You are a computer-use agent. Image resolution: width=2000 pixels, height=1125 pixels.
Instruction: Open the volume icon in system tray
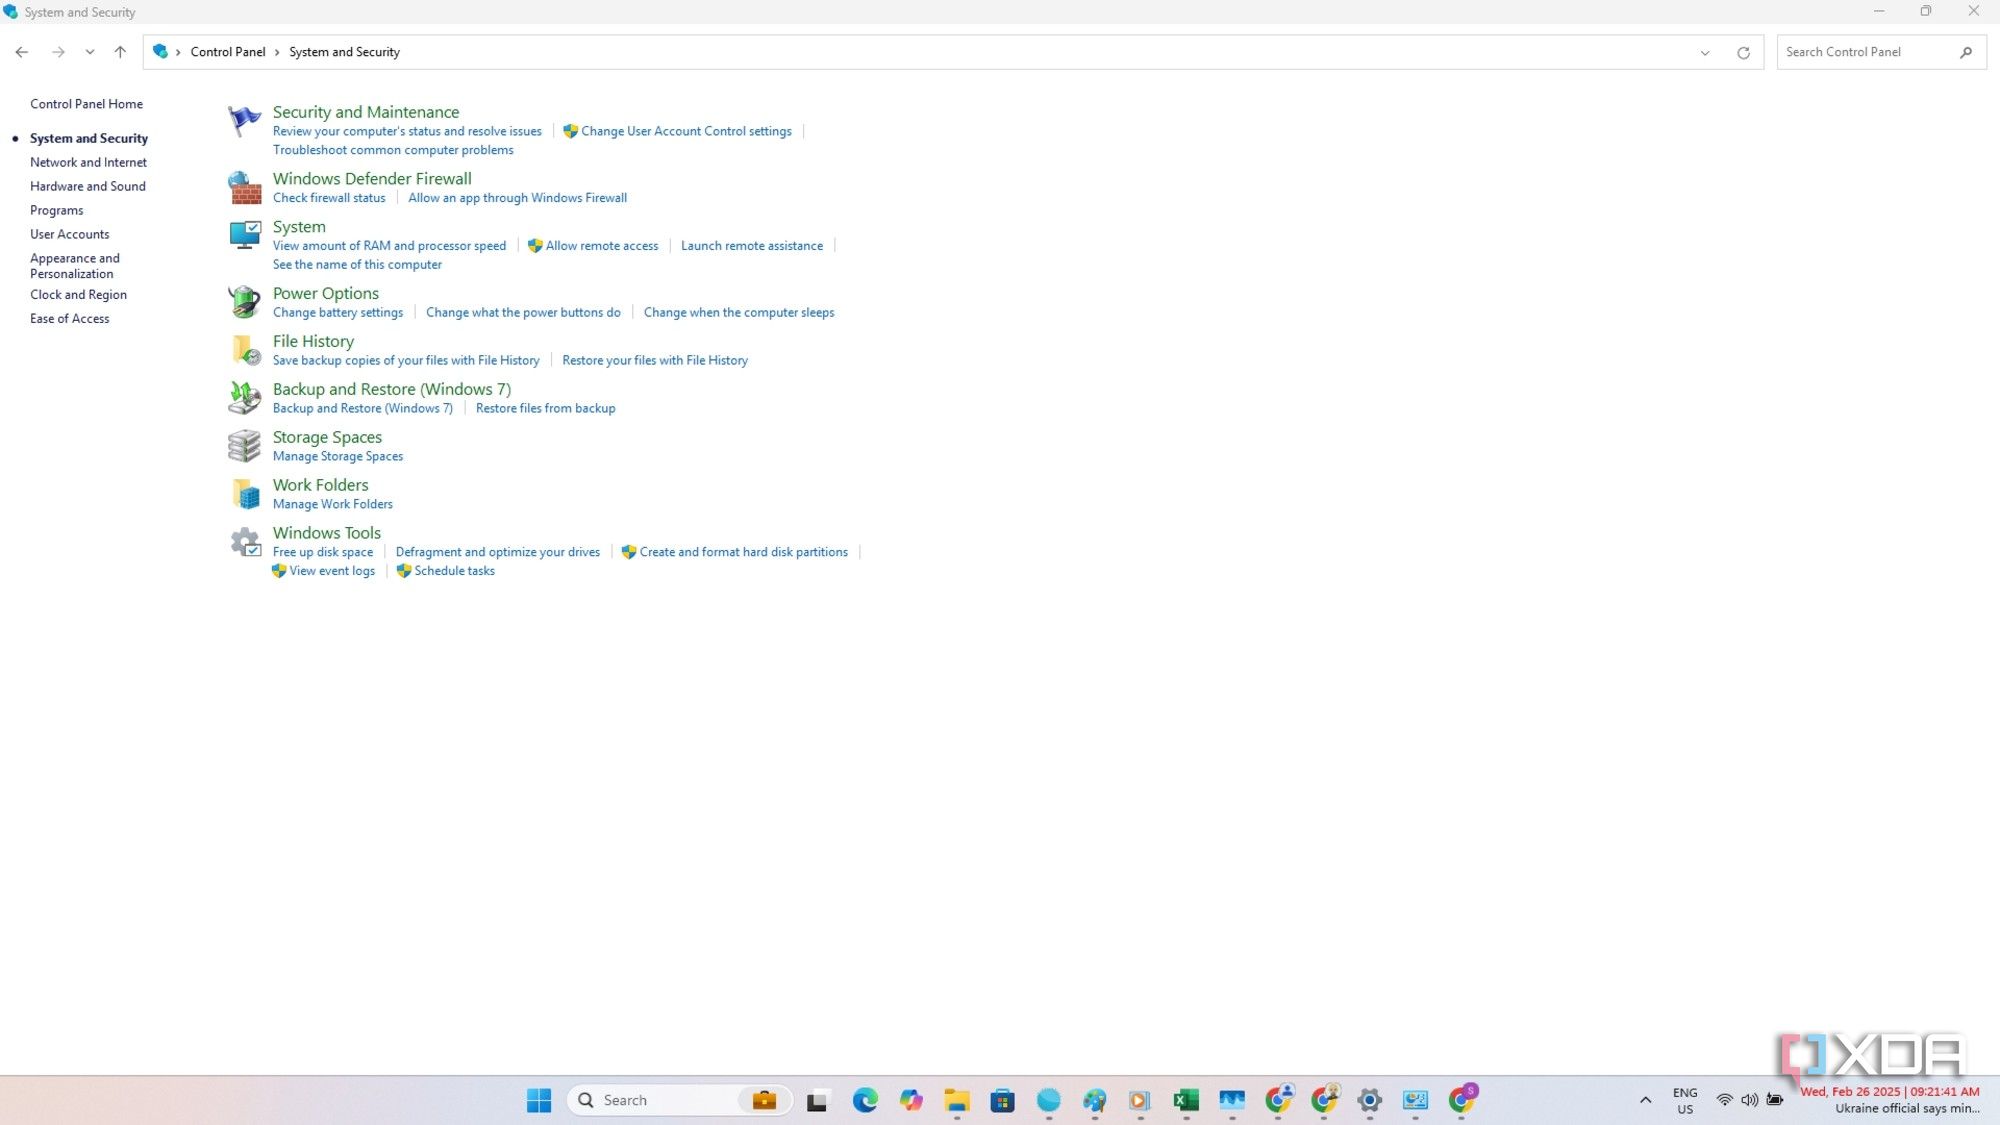coord(1749,1100)
